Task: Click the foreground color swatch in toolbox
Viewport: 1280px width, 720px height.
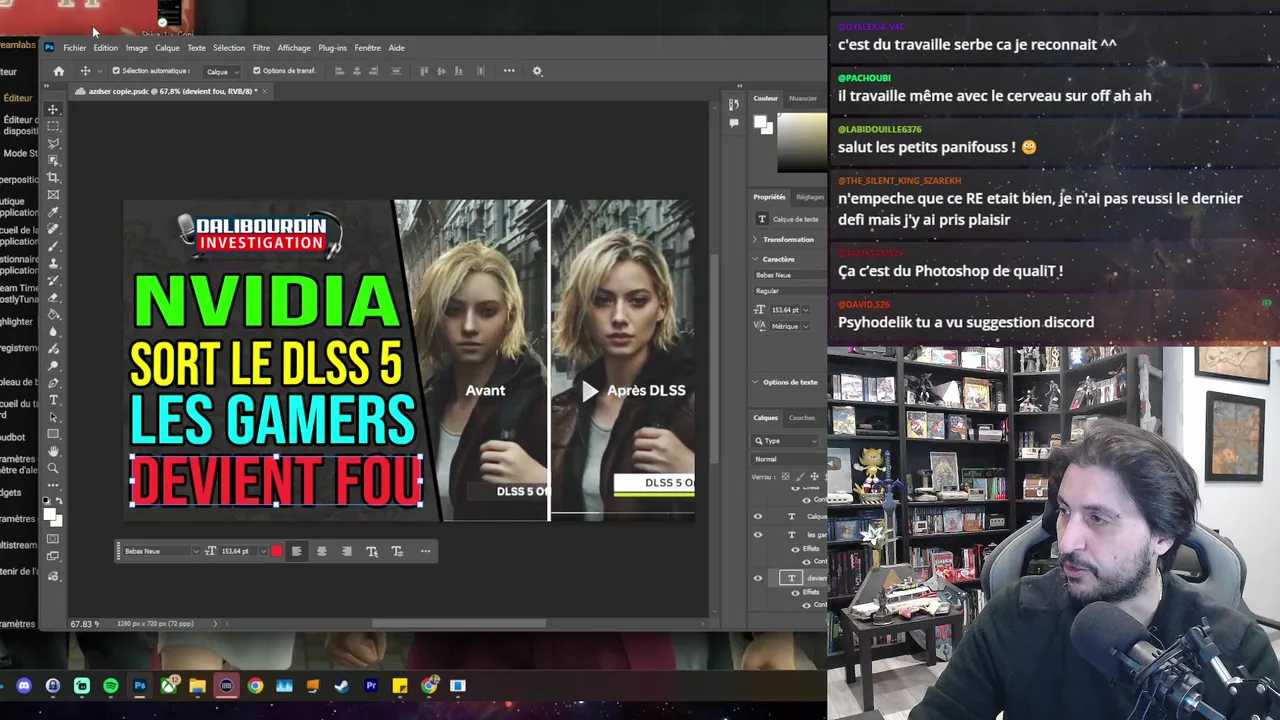Action: 49,514
